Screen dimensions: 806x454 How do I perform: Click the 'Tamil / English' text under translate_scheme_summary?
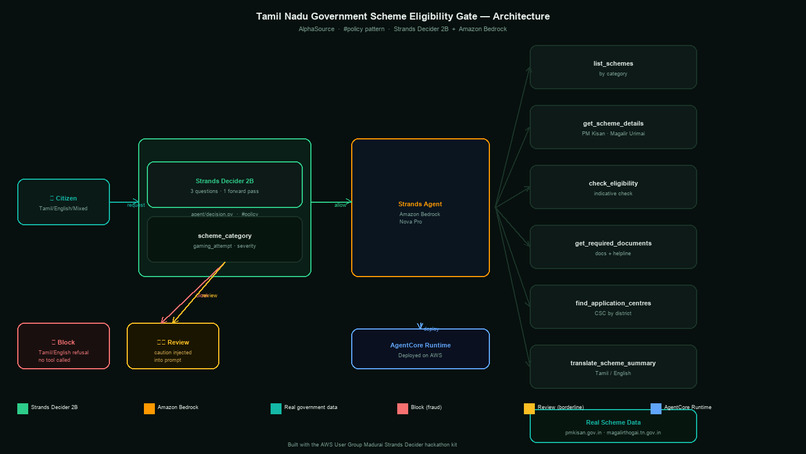point(613,373)
